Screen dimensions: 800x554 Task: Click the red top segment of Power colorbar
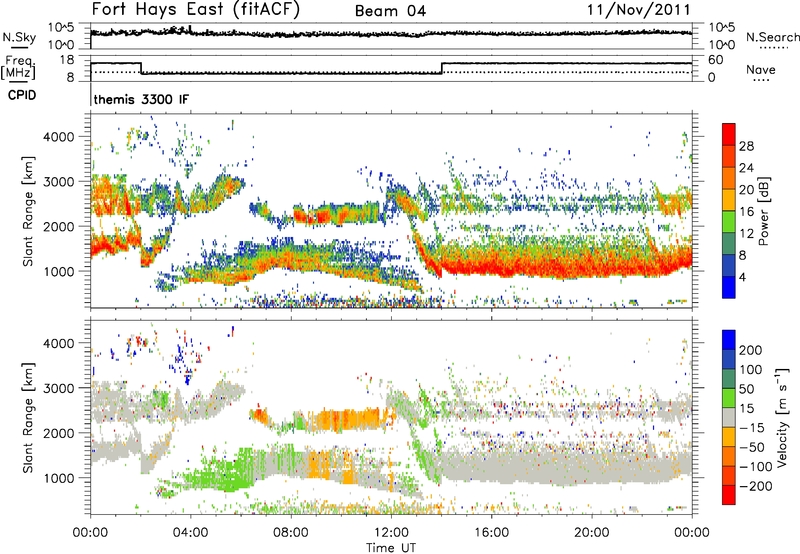(x=729, y=134)
